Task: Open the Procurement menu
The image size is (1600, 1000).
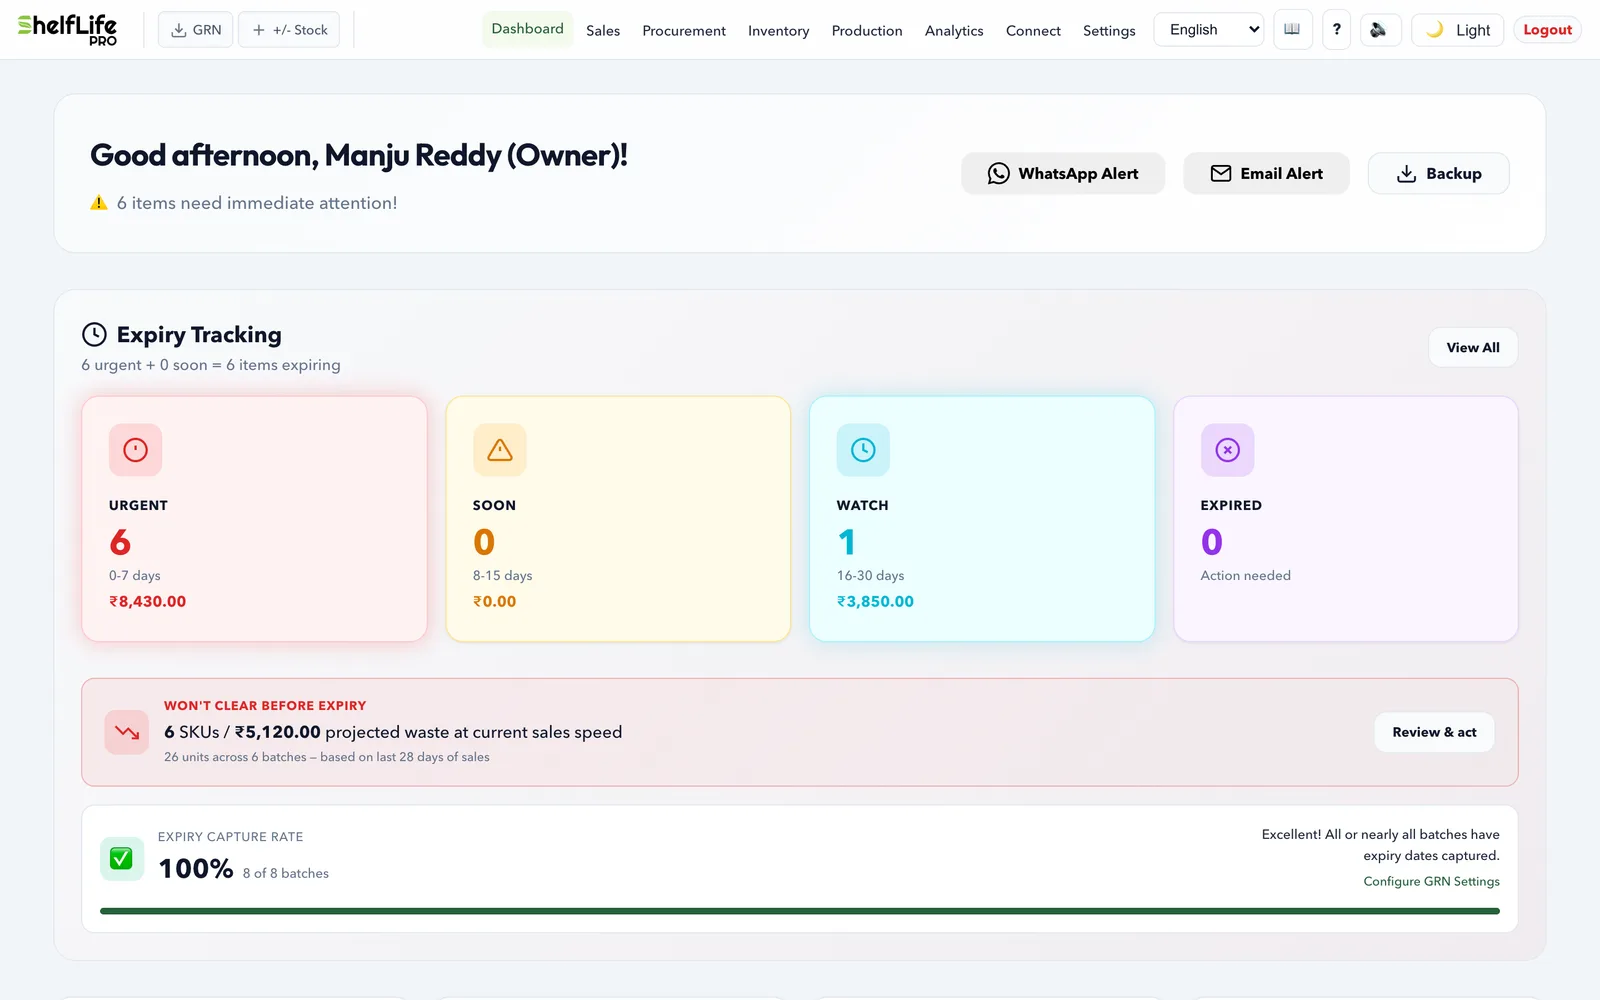Action: pos(684,31)
